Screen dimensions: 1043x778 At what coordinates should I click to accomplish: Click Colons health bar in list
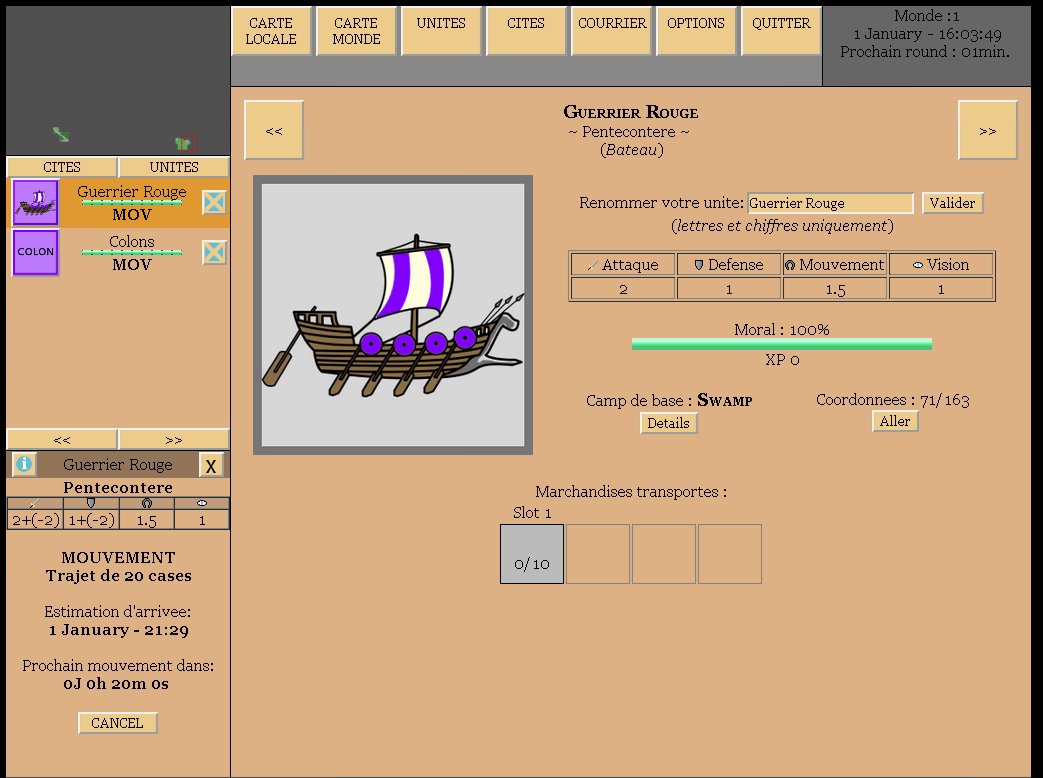point(132,252)
